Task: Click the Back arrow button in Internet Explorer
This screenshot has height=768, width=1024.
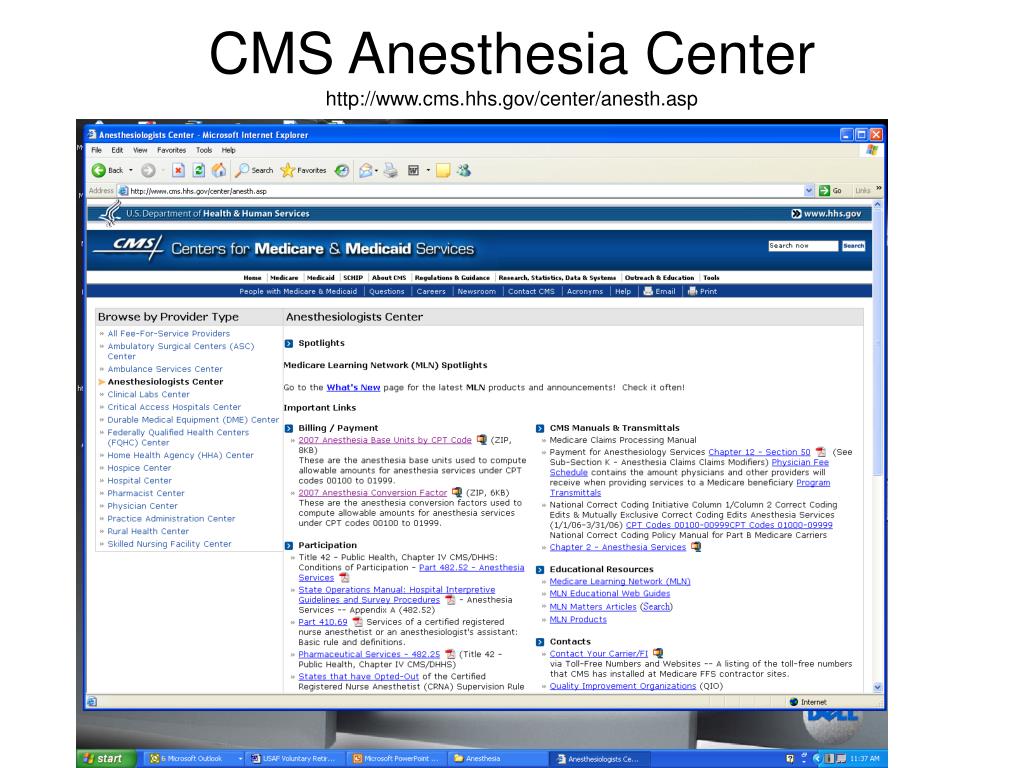Action: 108,170
